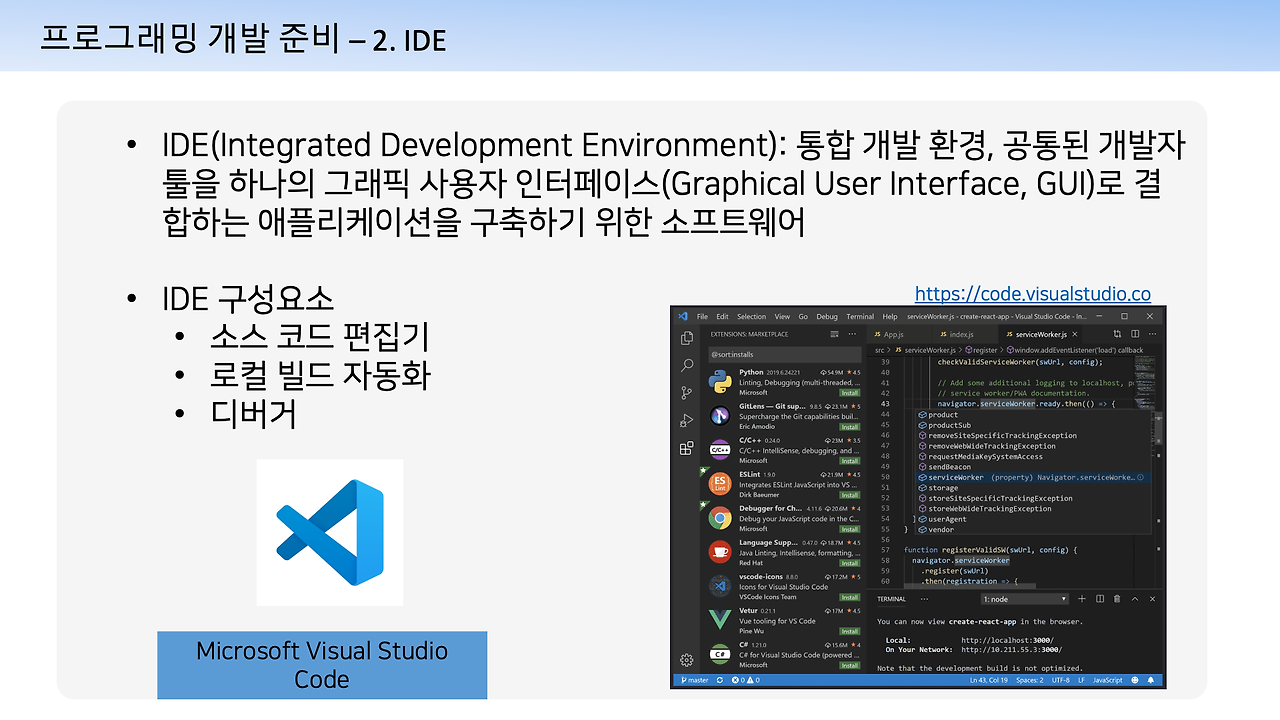The height and width of the screenshot is (720, 1280).
Task: Change indentation via 'Spaces: 2'
Action: point(1030,680)
